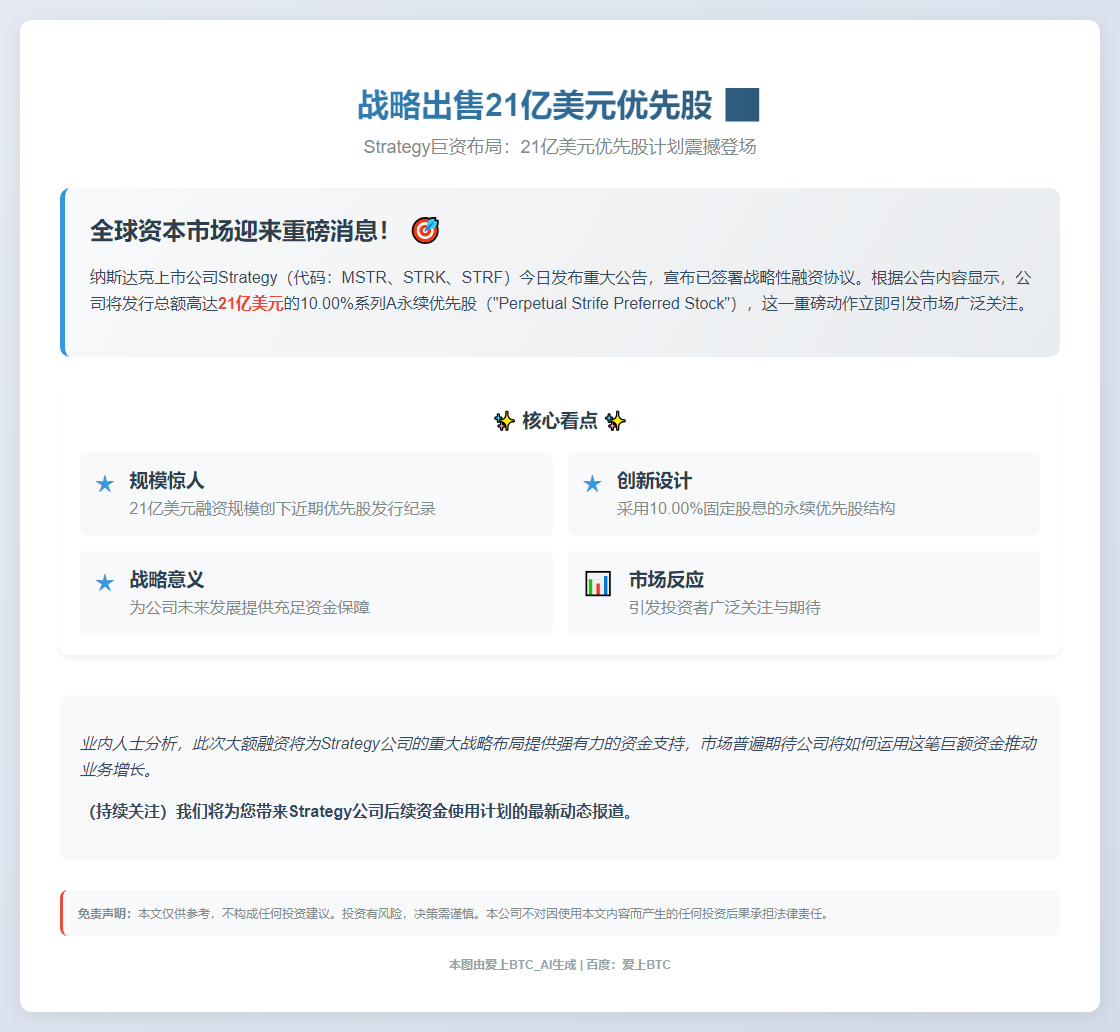Click the sparkle icon right of 核心看点

tap(615, 421)
